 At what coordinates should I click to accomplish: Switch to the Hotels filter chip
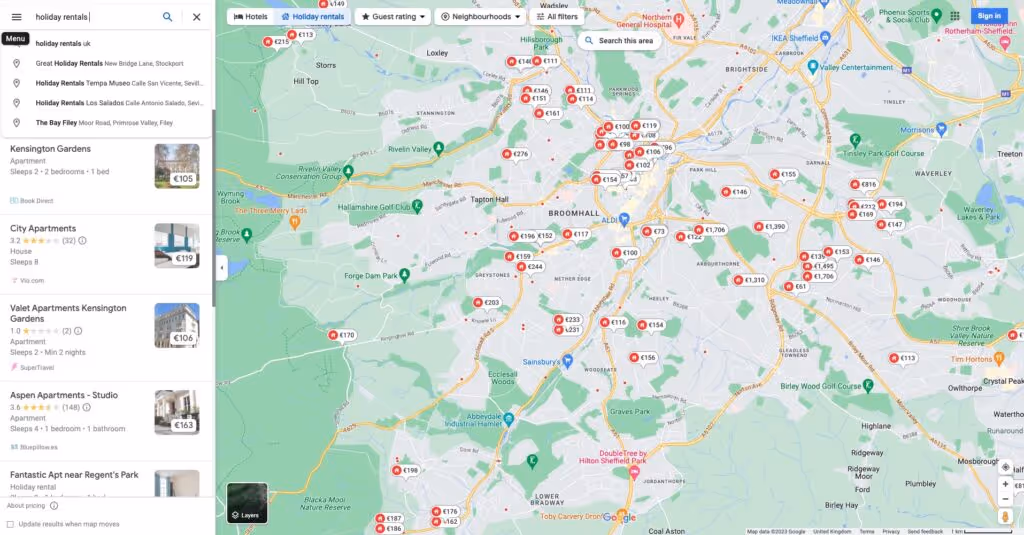(x=251, y=16)
